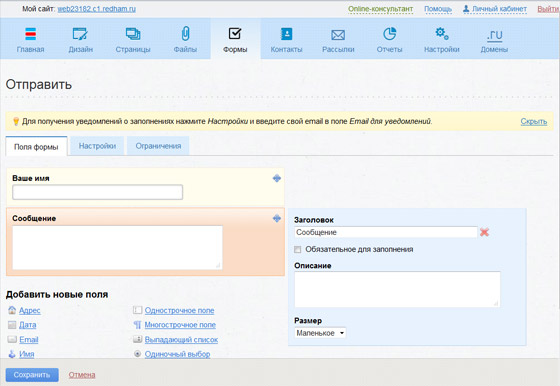Click the Многострочное поле paragraph icon
The width and height of the screenshot is (560, 386).
click(x=138, y=325)
